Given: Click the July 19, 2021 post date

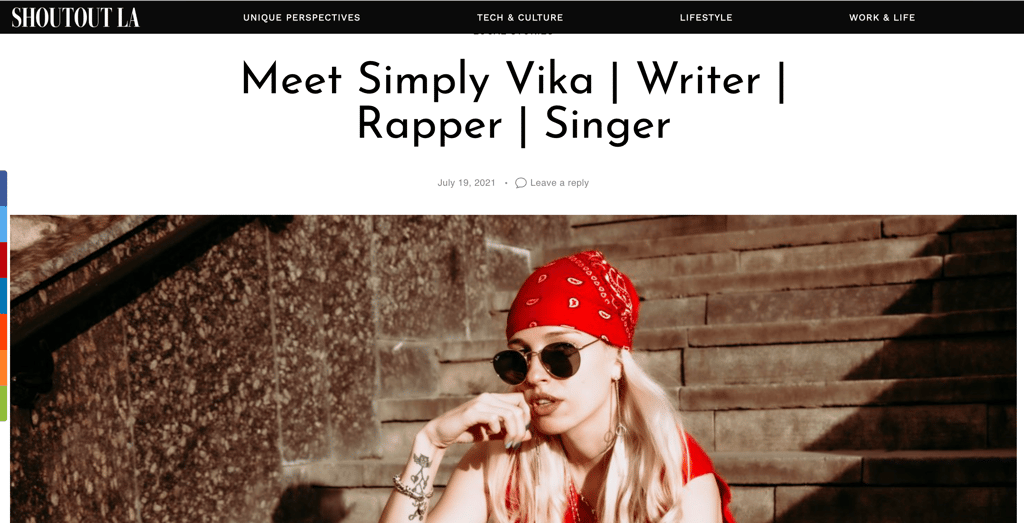Looking at the screenshot, I should [466, 183].
